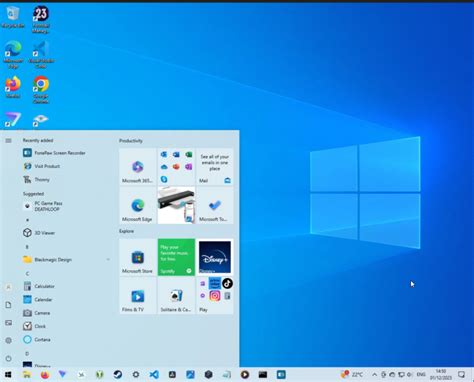Open the media player taskbar icon
The image size is (474, 382).
coord(245,375)
